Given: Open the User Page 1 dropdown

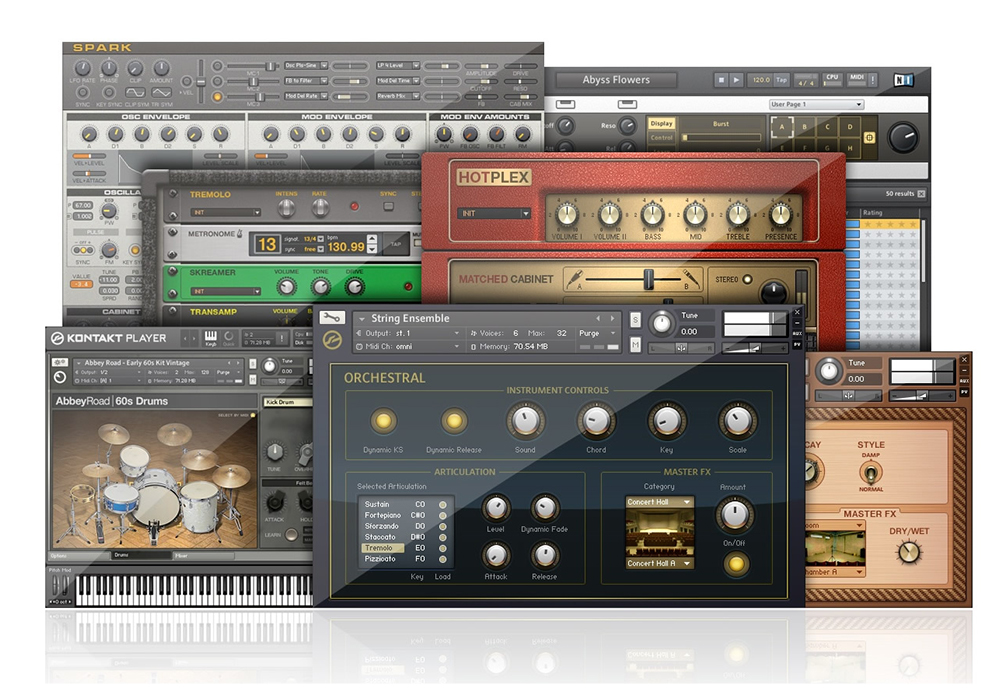Looking at the screenshot, I should tap(816, 104).
